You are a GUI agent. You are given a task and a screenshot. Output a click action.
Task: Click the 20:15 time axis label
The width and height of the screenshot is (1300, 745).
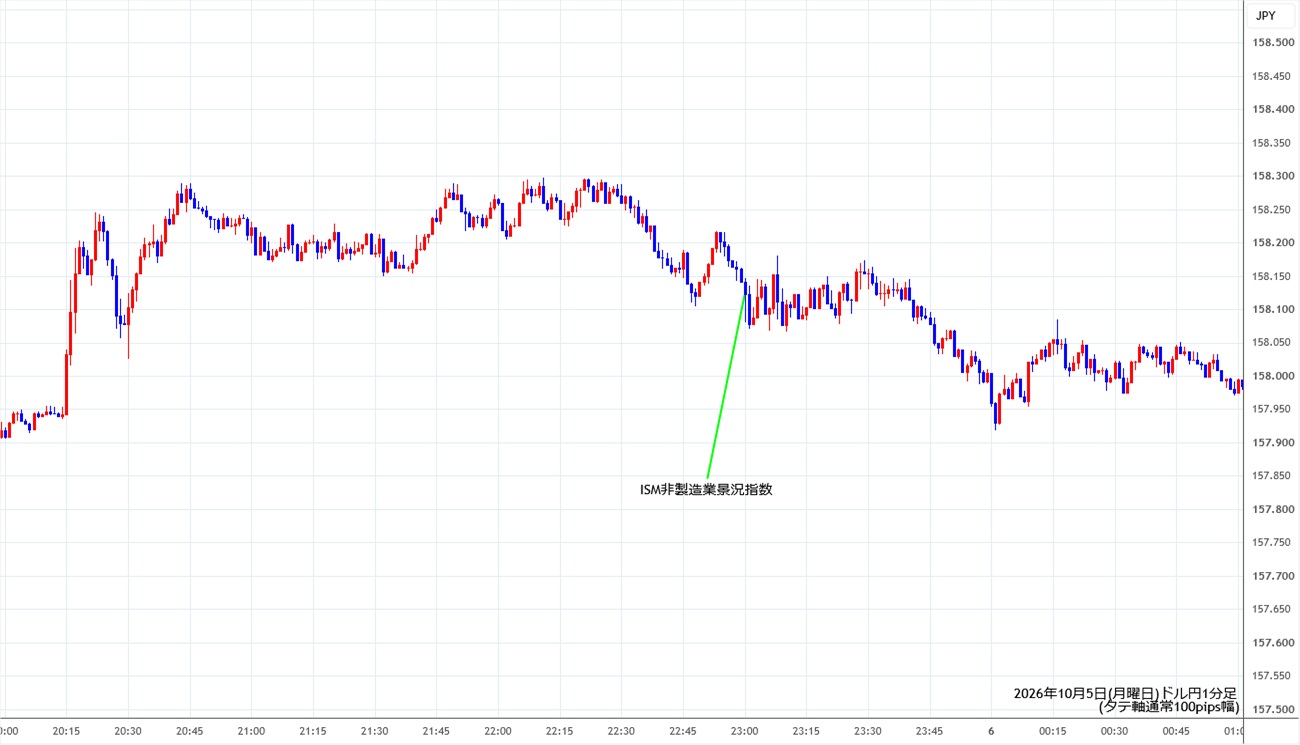point(67,731)
